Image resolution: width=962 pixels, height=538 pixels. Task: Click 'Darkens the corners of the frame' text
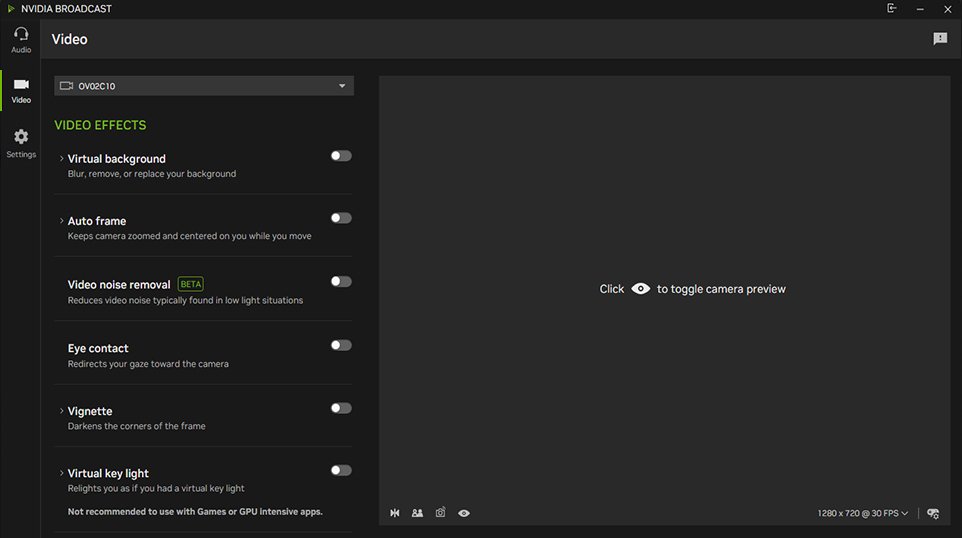coord(136,426)
